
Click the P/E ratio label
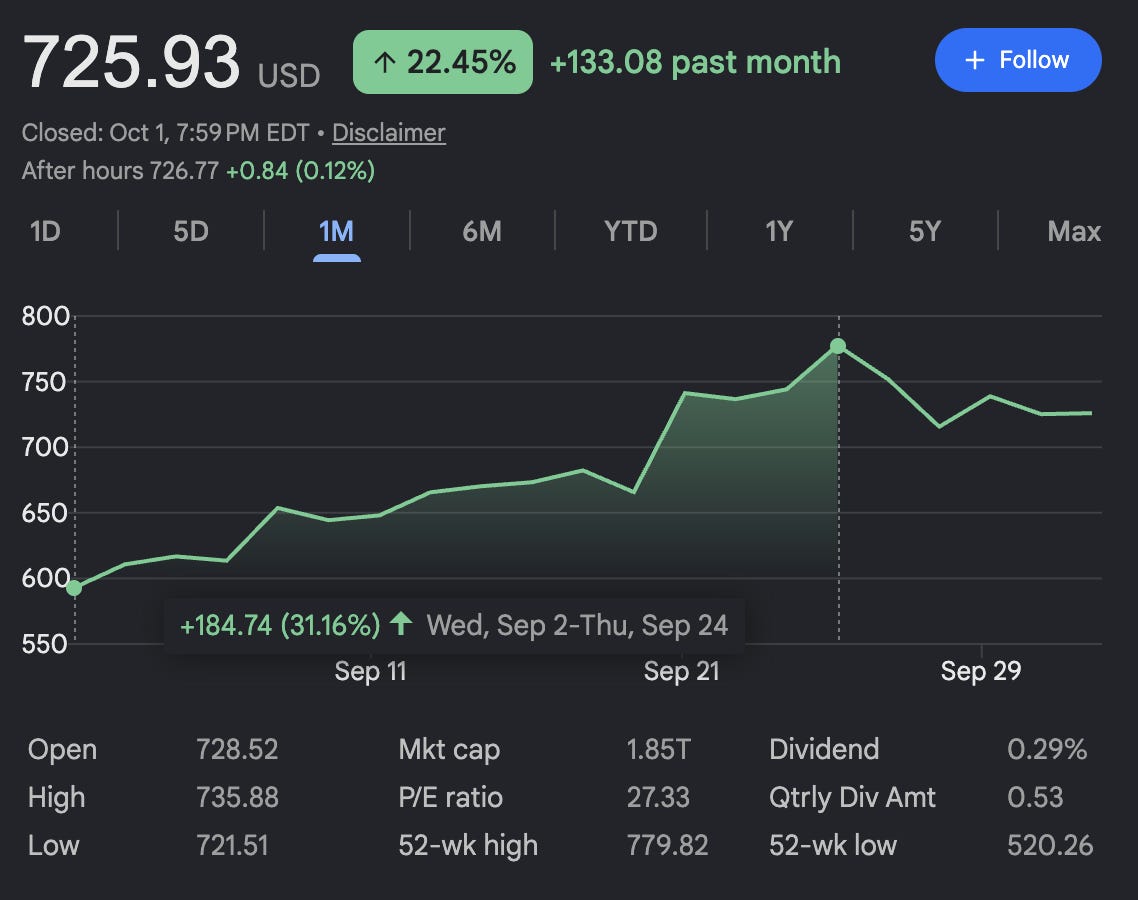point(451,798)
